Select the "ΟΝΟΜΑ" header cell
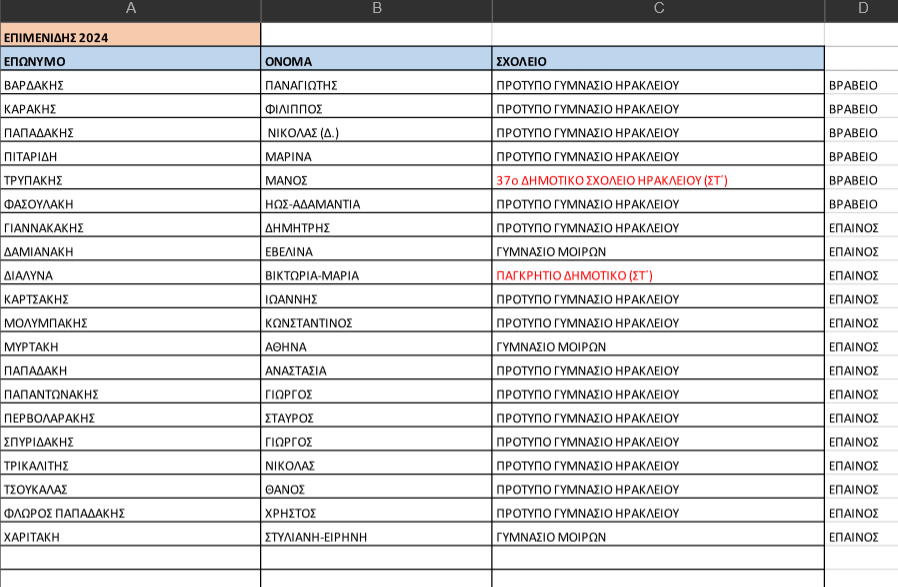The width and height of the screenshot is (898, 587). click(376, 62)
